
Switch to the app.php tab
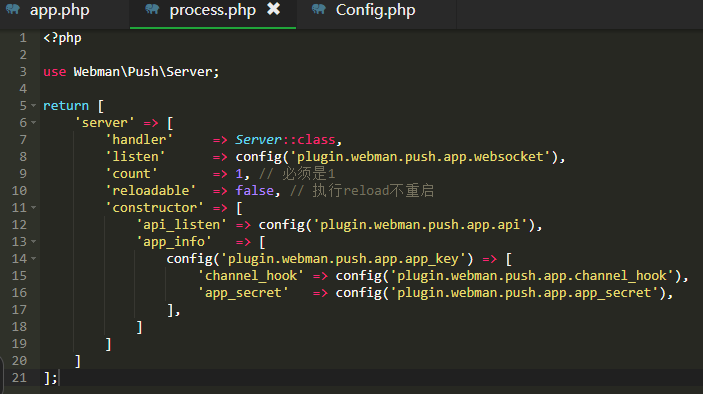[60, 10]
